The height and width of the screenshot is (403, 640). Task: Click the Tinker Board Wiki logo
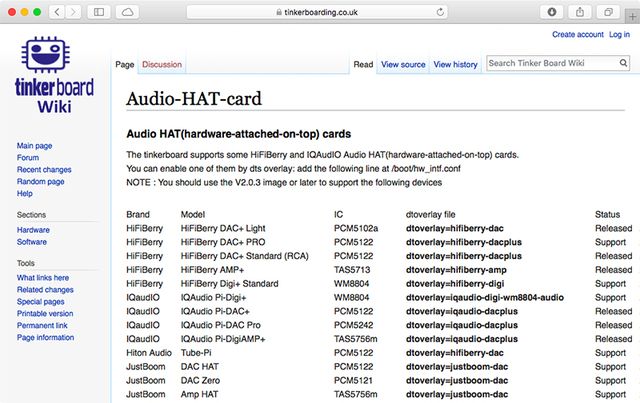pos(54,77)
